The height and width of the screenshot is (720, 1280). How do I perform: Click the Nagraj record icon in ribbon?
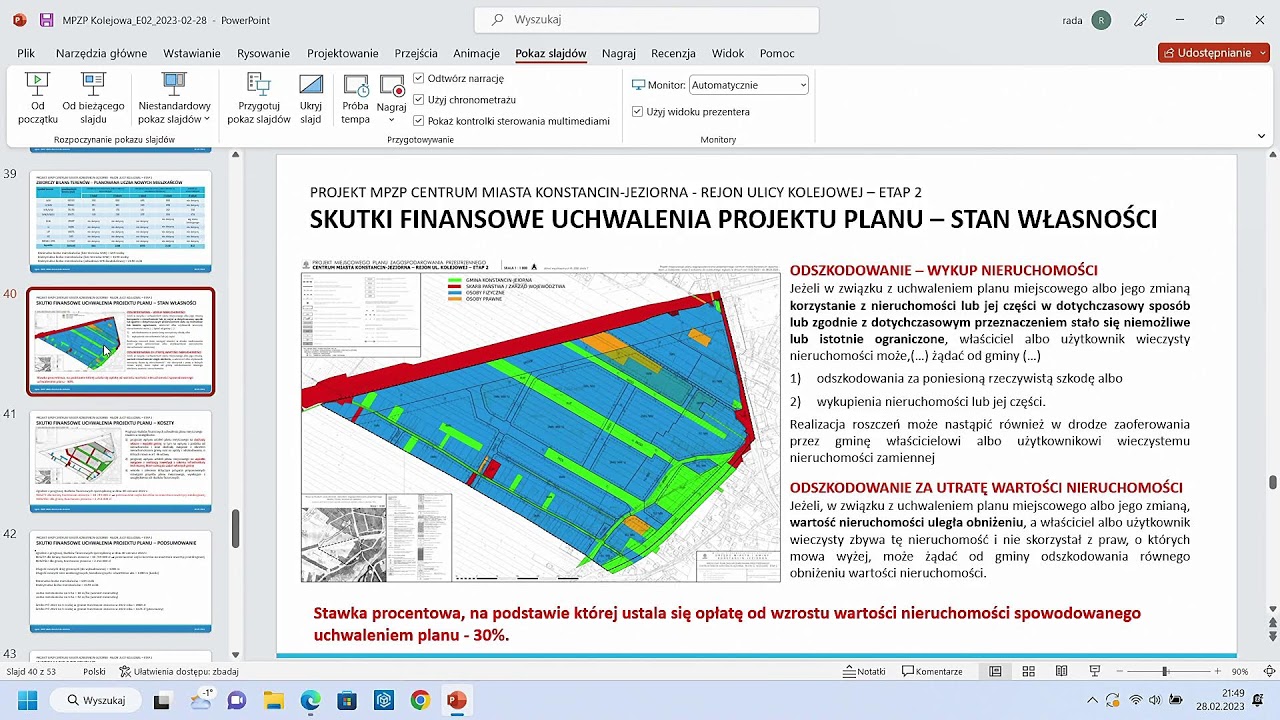point(391,86)
